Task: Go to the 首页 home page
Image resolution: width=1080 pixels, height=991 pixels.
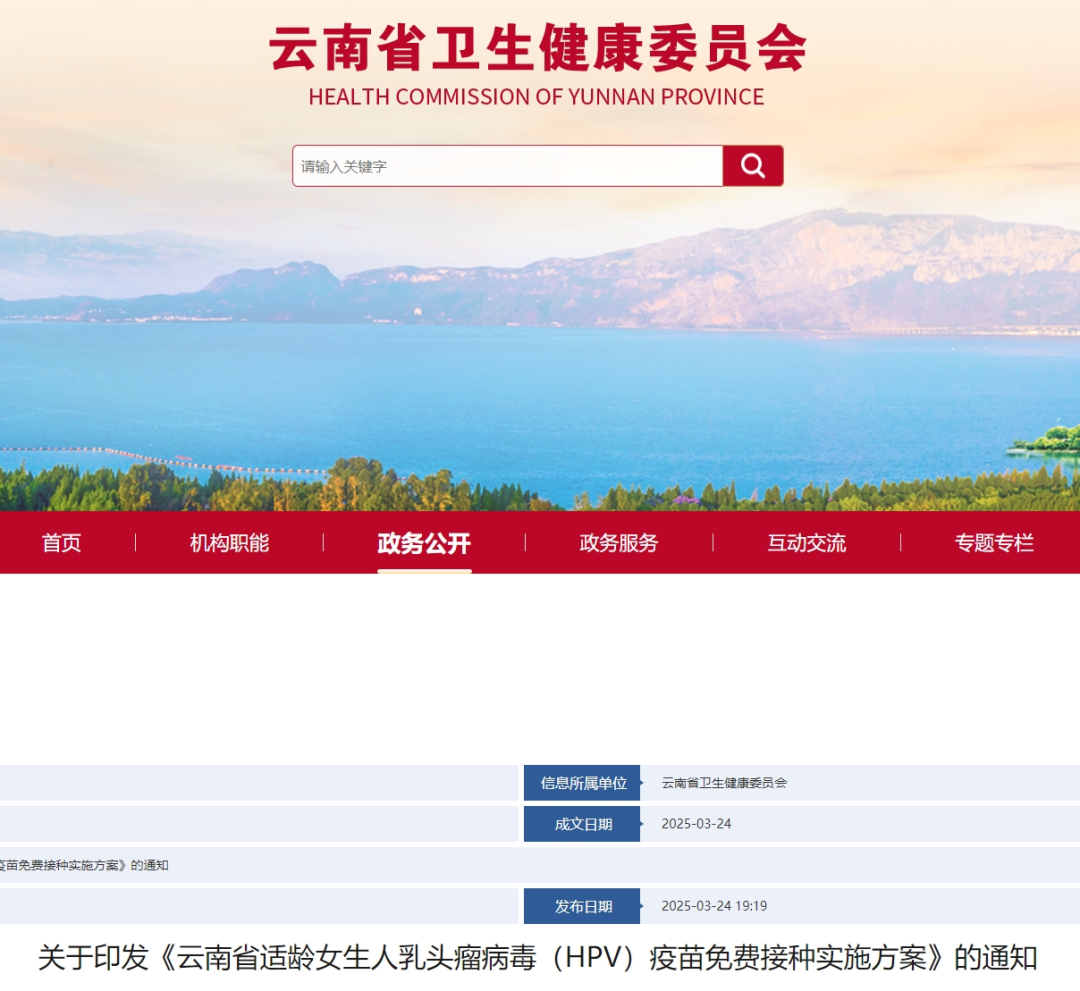Action: (x=62, y=543)
